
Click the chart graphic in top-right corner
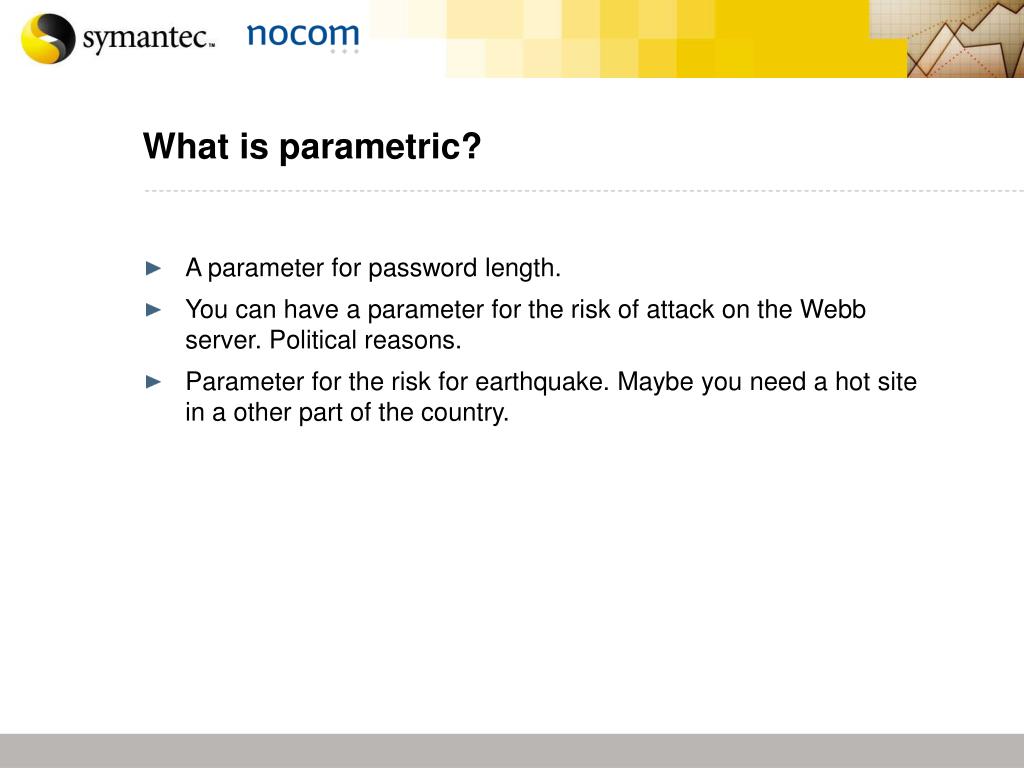[x=965, y=39]
